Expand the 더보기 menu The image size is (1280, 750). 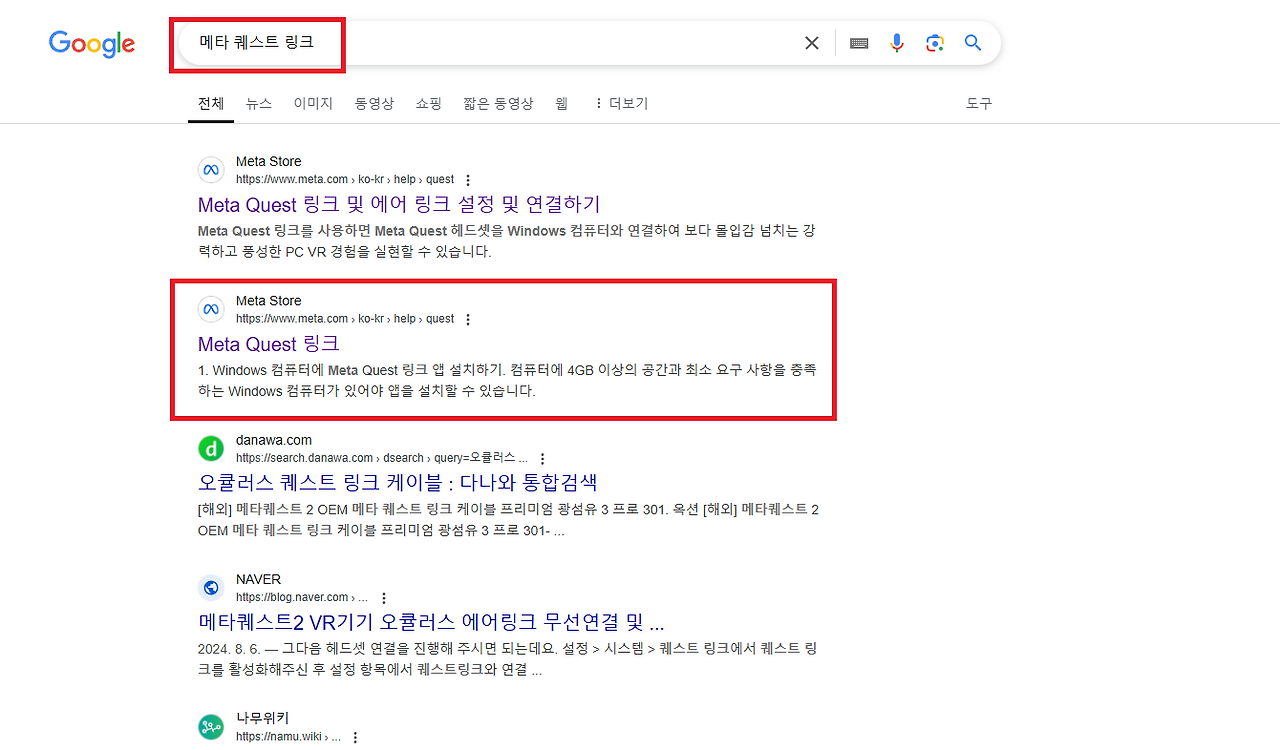pyautogui.click(x=621, y=103)
